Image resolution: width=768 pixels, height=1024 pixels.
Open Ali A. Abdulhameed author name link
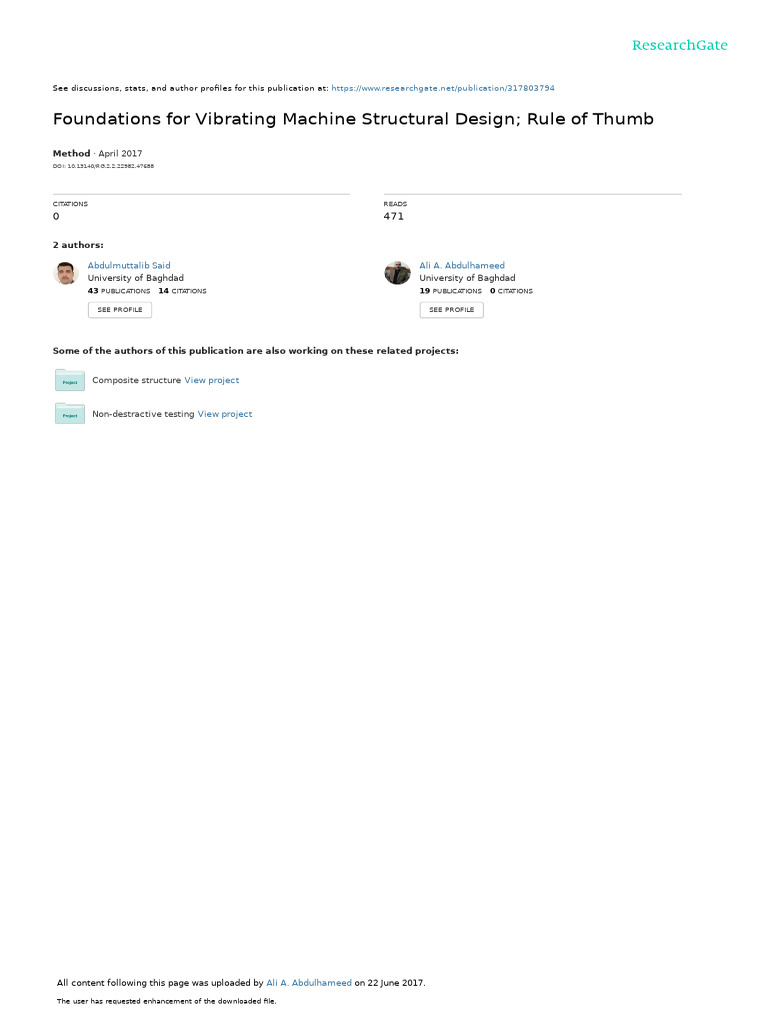[x=462, y=265]
